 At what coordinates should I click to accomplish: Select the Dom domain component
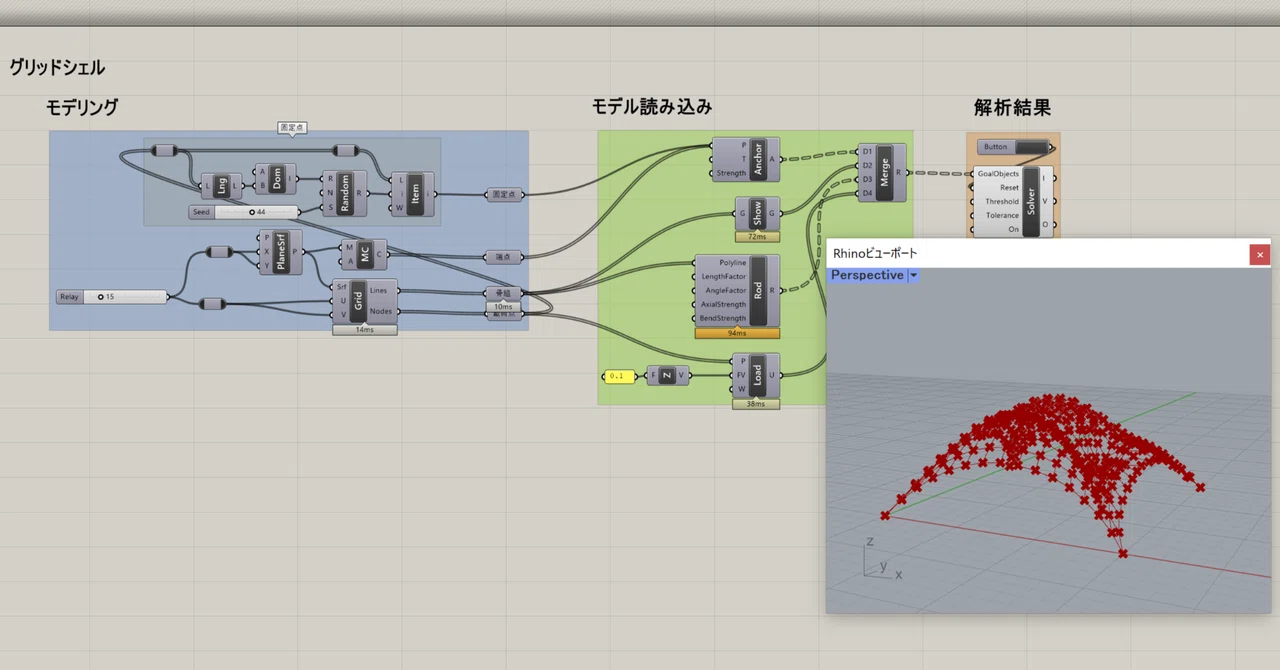tap(276, 179)
